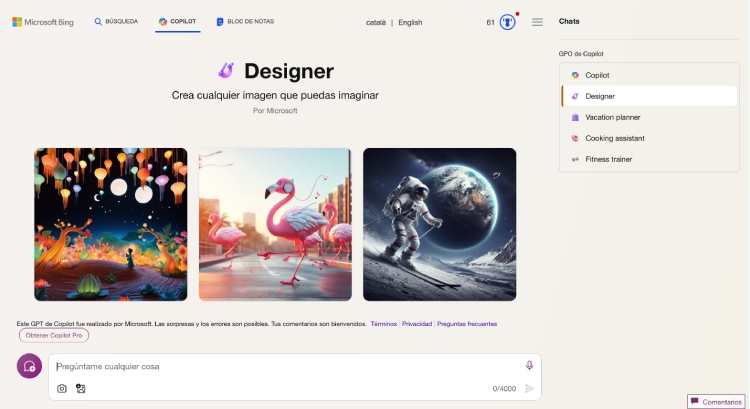Viewport: 750px width, 409px height.
Task: Click the Chats panel heading
Action: click(x=569, y=22)
